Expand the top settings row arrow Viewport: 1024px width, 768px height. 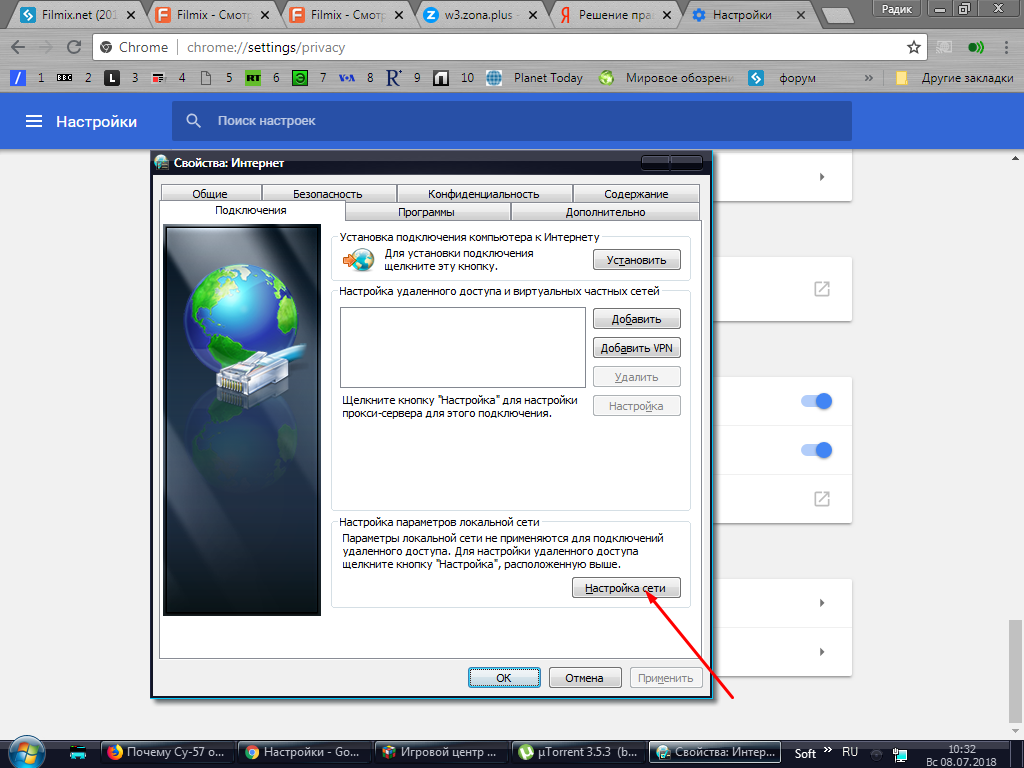[x=821, y=177]
